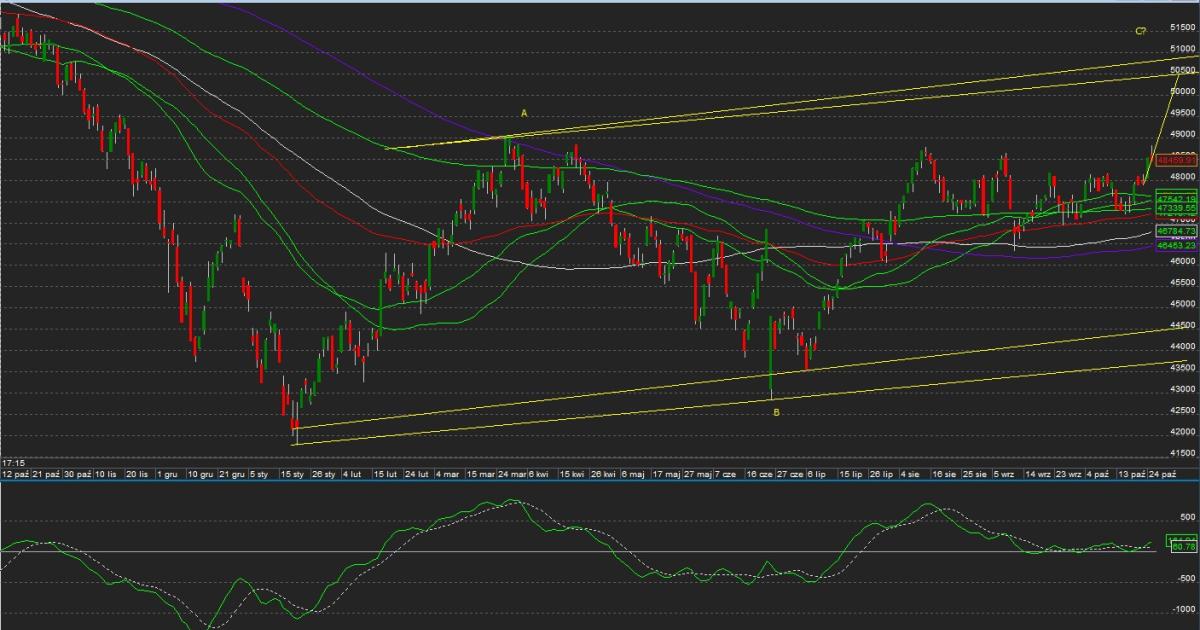The width and height of the screenshot is (1200, 630).
Task: Select the 42000 level on price axis
Action: pos(1183,432)
